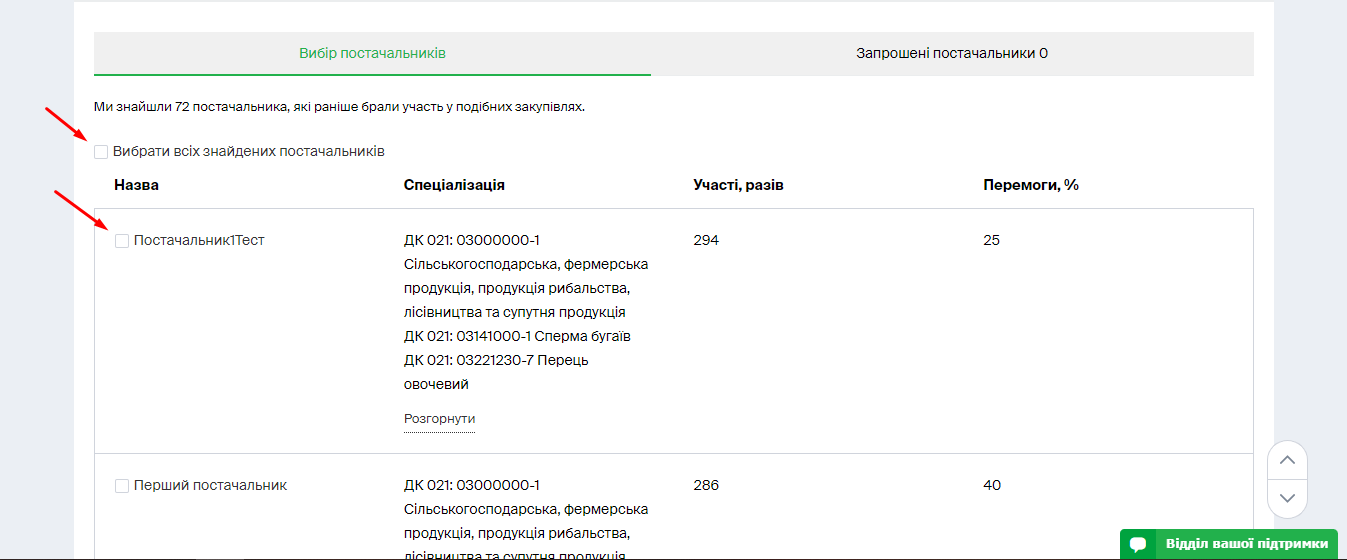Check the box beside Постачальник1Тест
This screenshot has width=1347, height=560.
[x=122, y=241]
